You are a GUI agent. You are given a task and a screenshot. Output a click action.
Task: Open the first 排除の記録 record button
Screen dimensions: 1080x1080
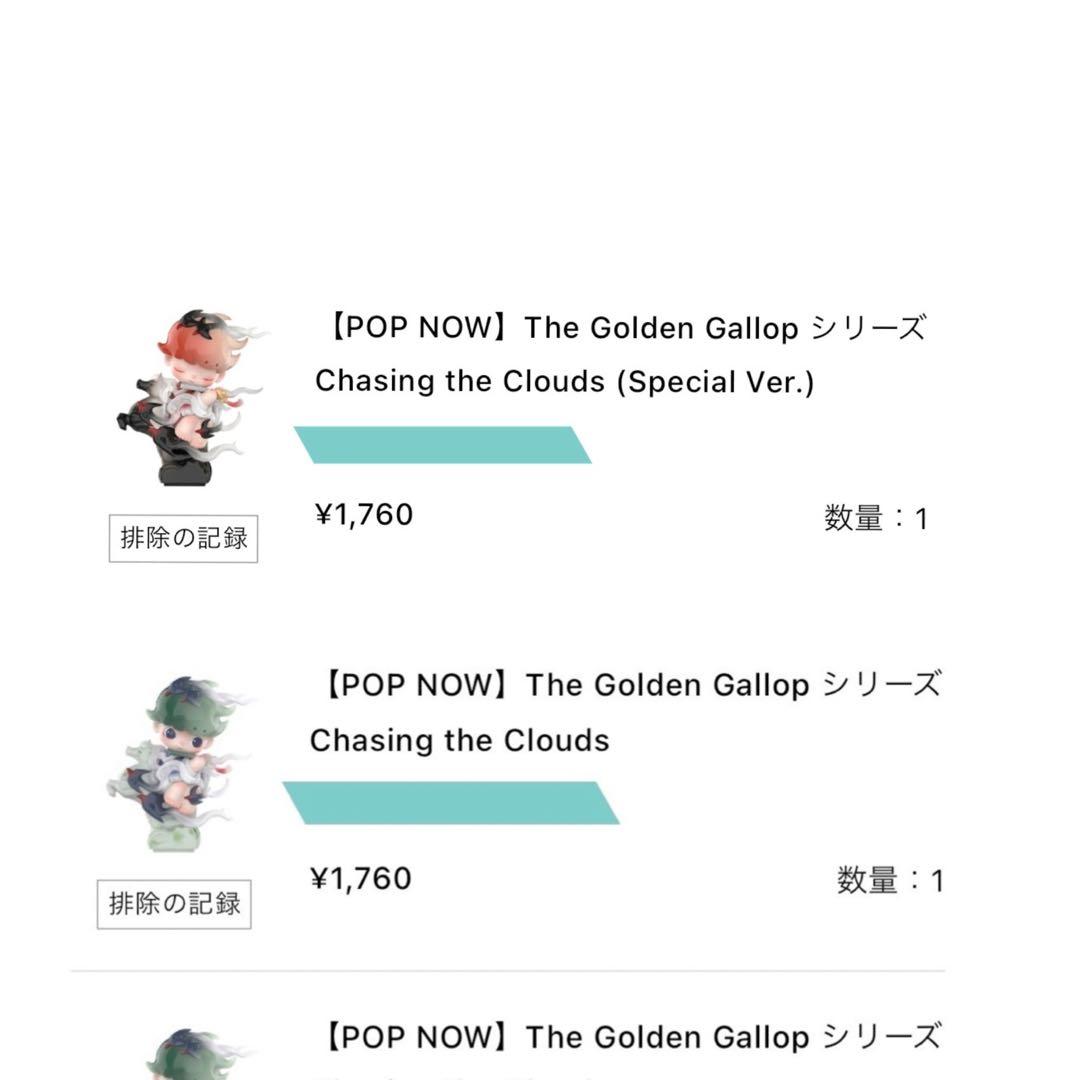184,538
